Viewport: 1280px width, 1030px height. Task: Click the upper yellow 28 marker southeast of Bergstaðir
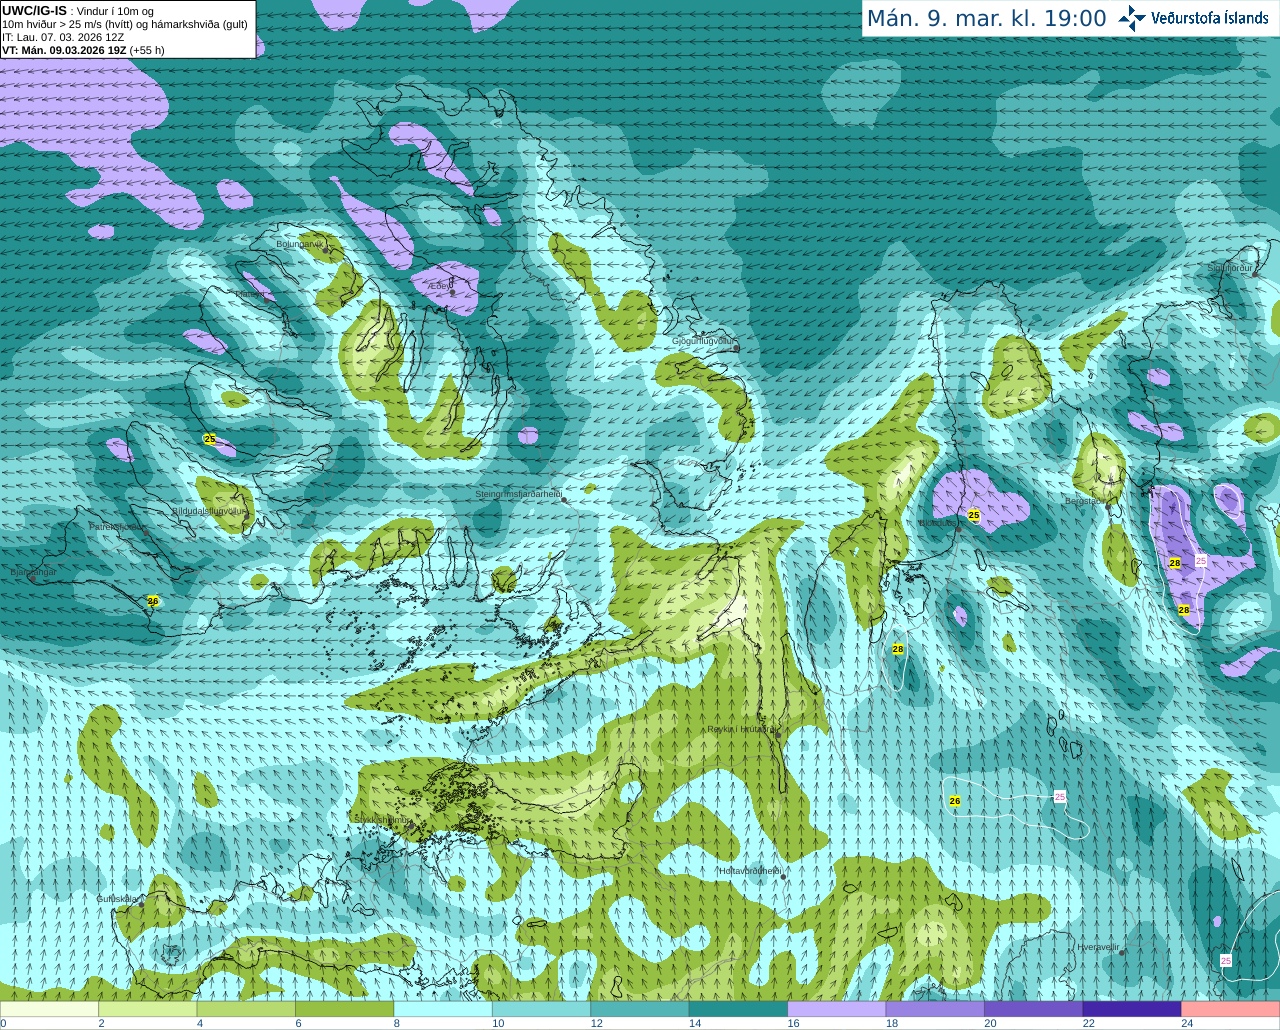pyautogui.click(x=1175, y=563)
